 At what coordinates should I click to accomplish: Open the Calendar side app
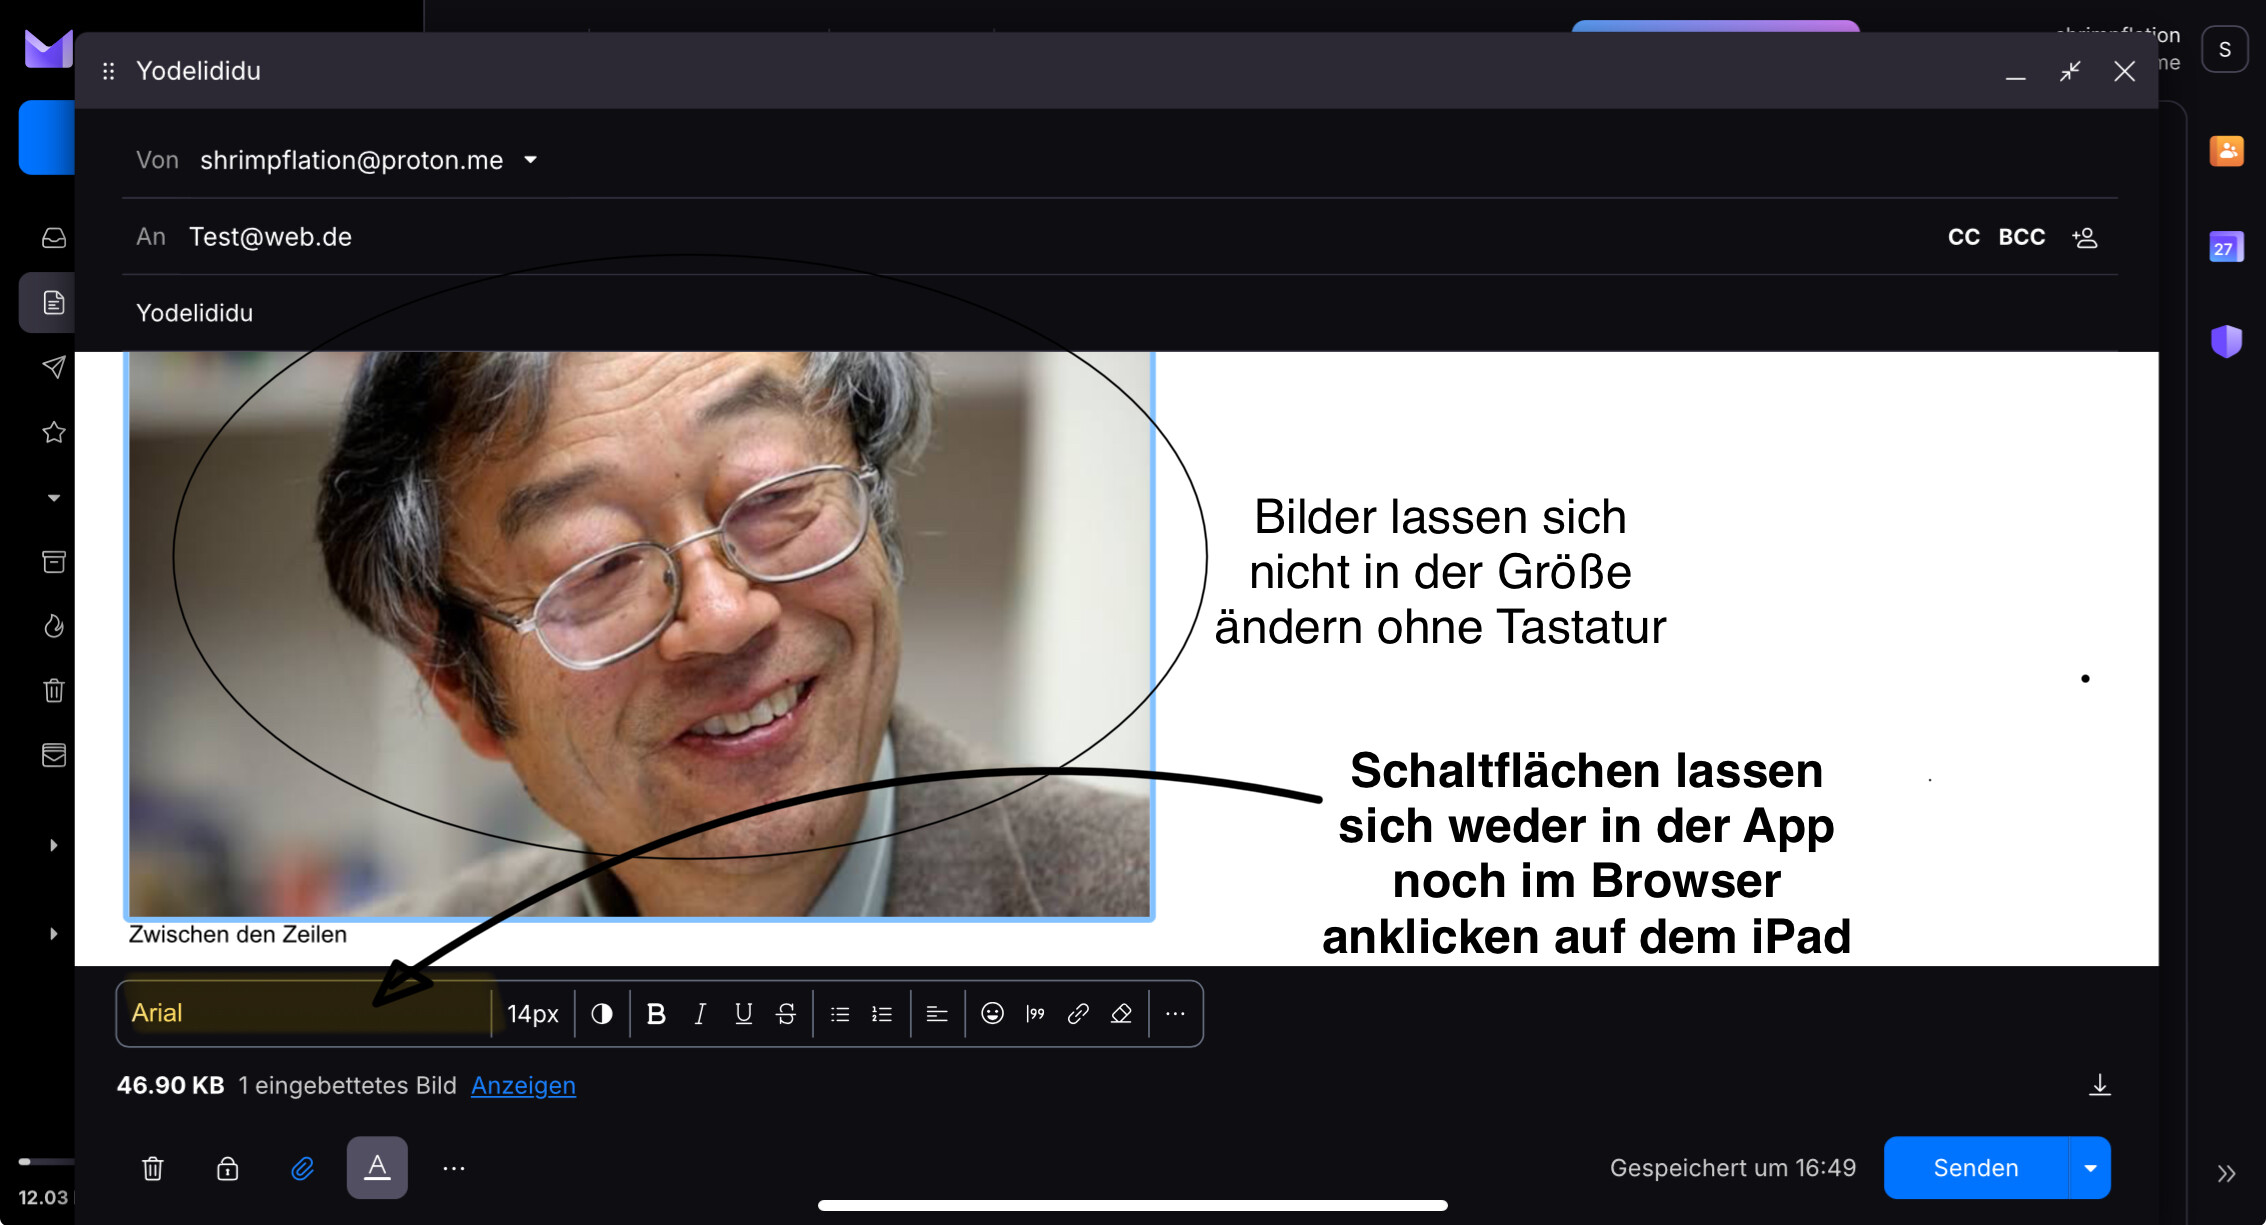[2227, 247]
